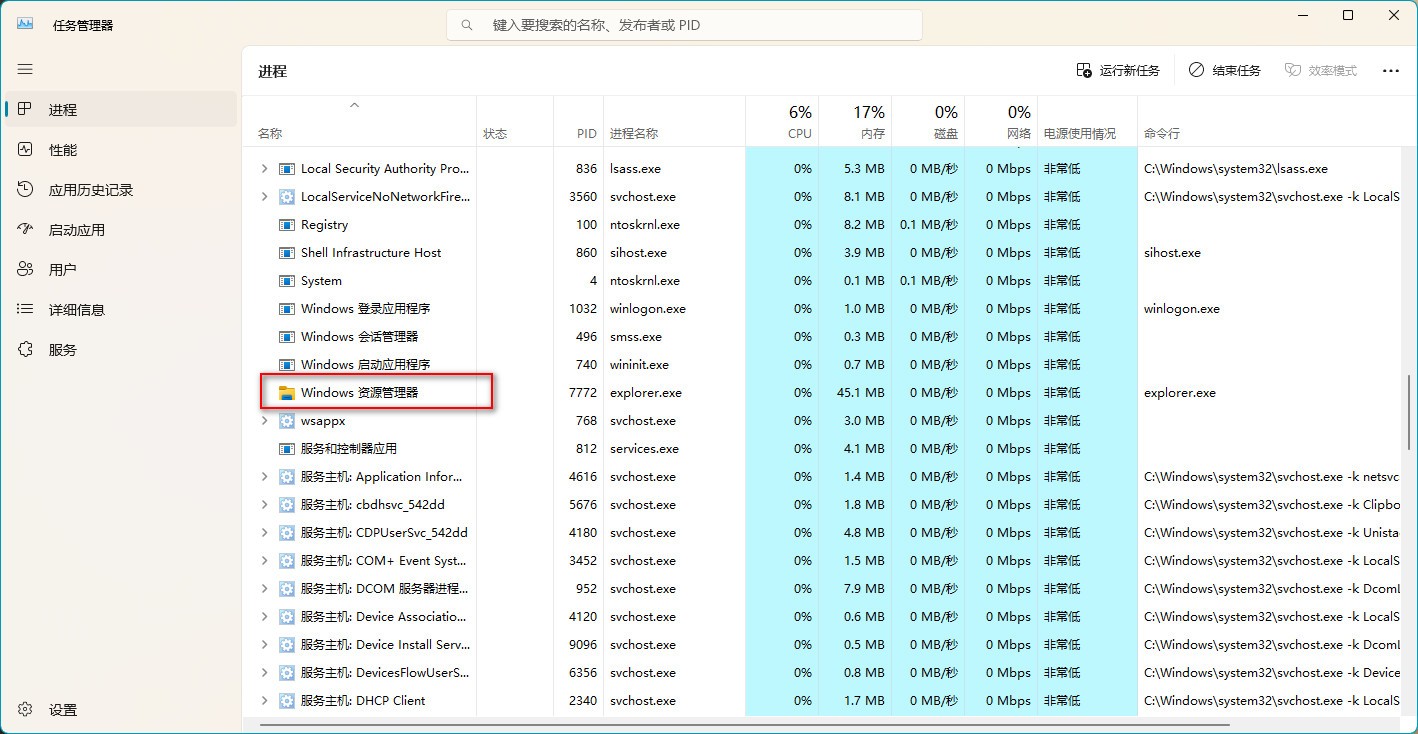
Task: Click PID 7772 cell
Action: [579, 393]
